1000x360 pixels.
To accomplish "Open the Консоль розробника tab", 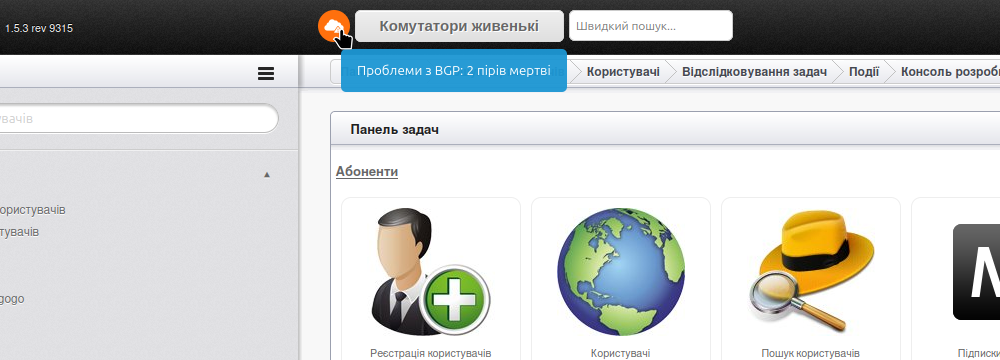I will tap(950, 71).
